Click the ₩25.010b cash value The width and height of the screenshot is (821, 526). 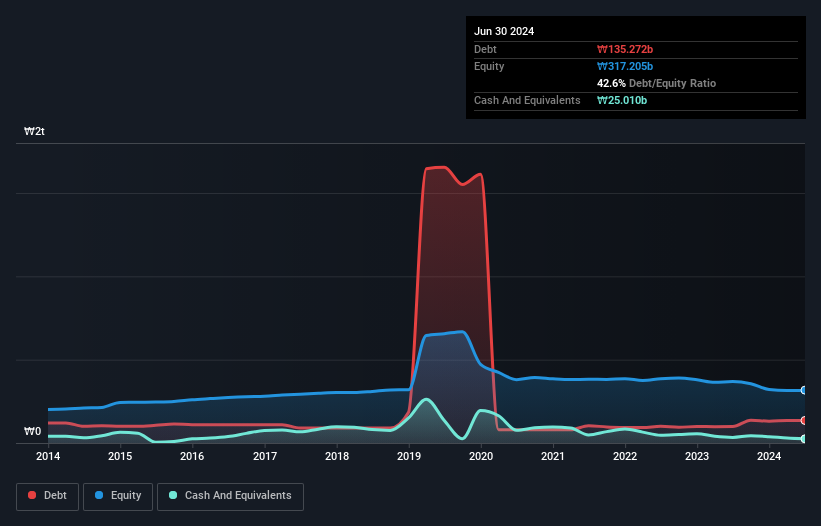(x=622, y=100)
